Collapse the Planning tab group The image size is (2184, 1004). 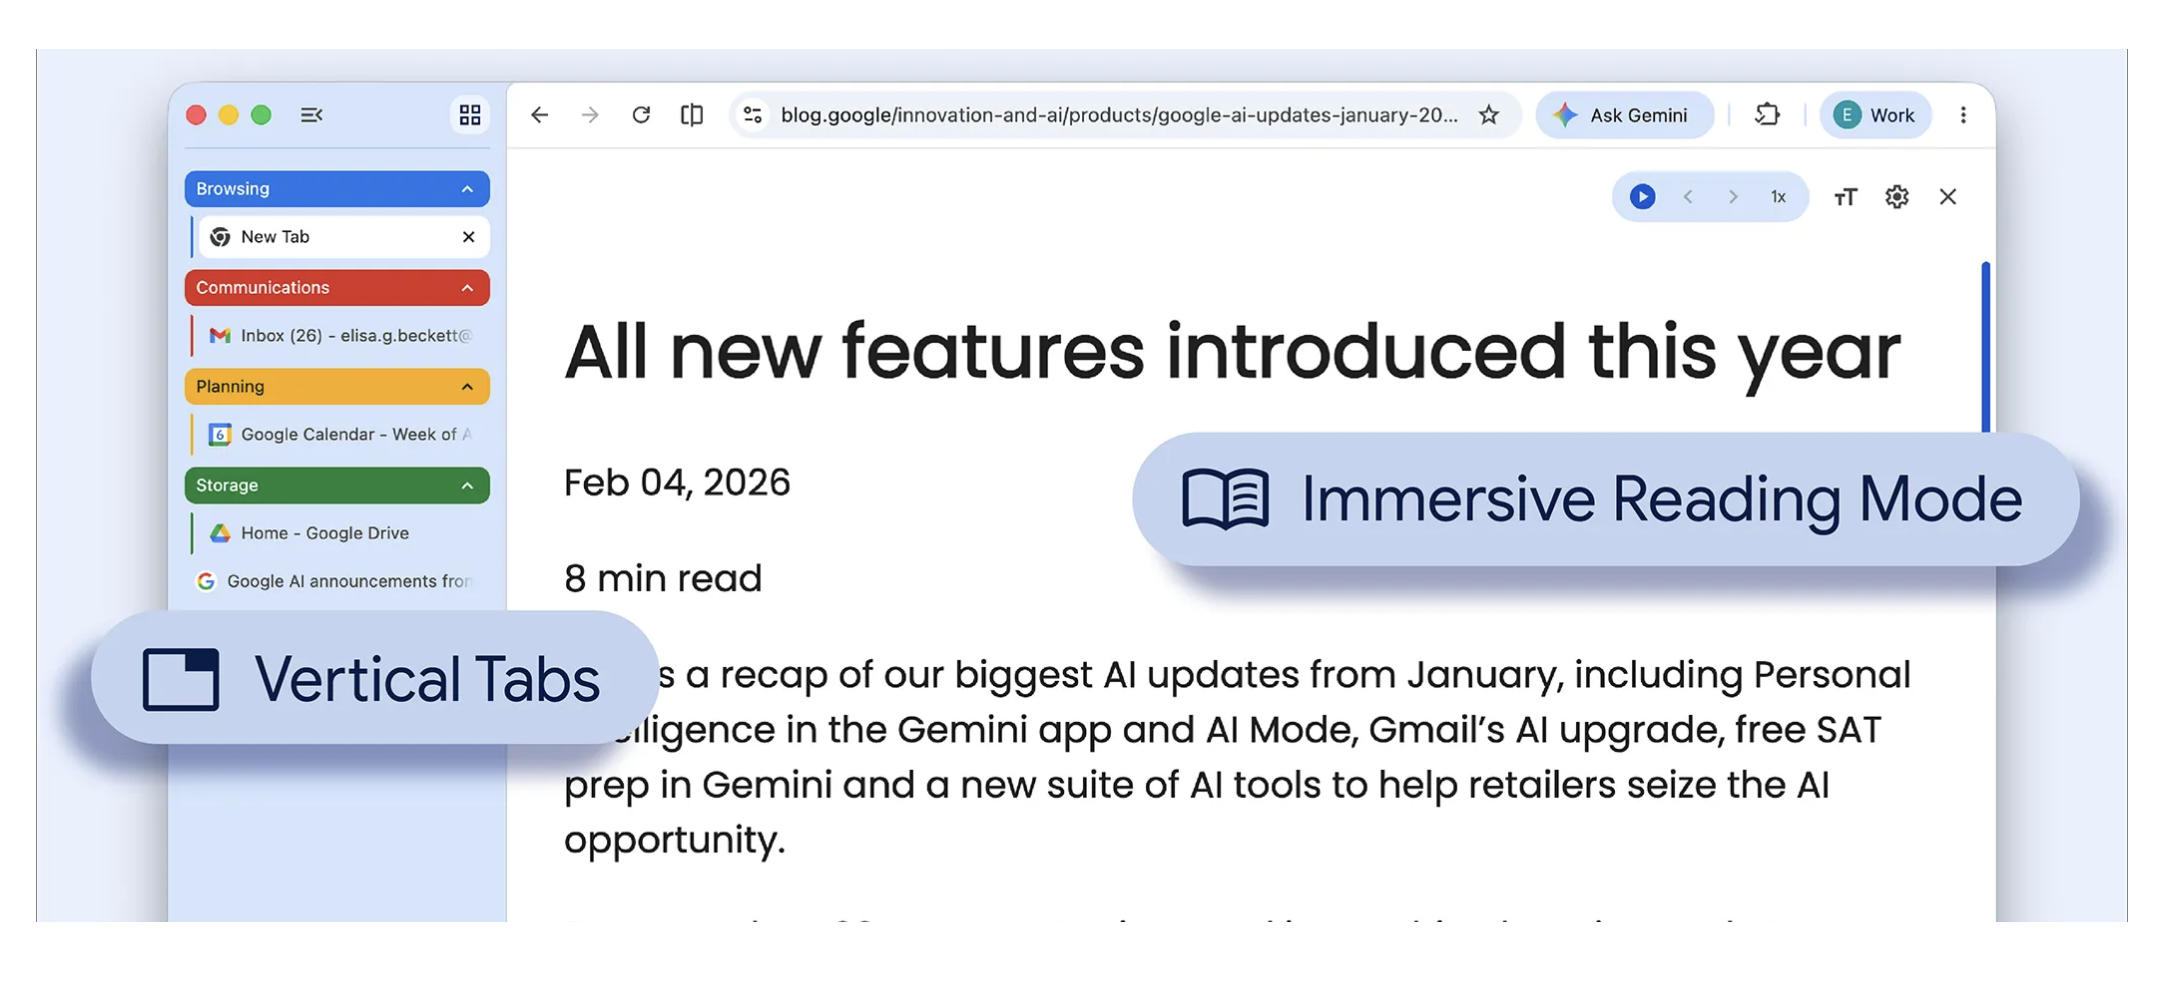467,387
